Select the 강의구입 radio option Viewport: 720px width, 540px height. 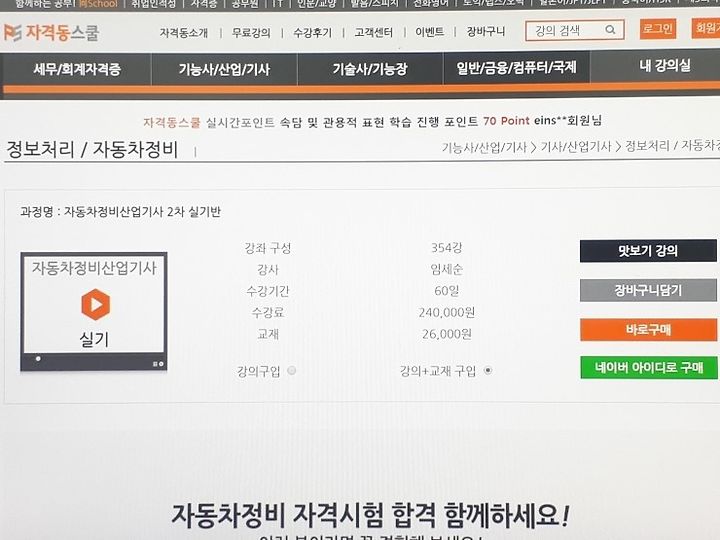coord(292,370)
